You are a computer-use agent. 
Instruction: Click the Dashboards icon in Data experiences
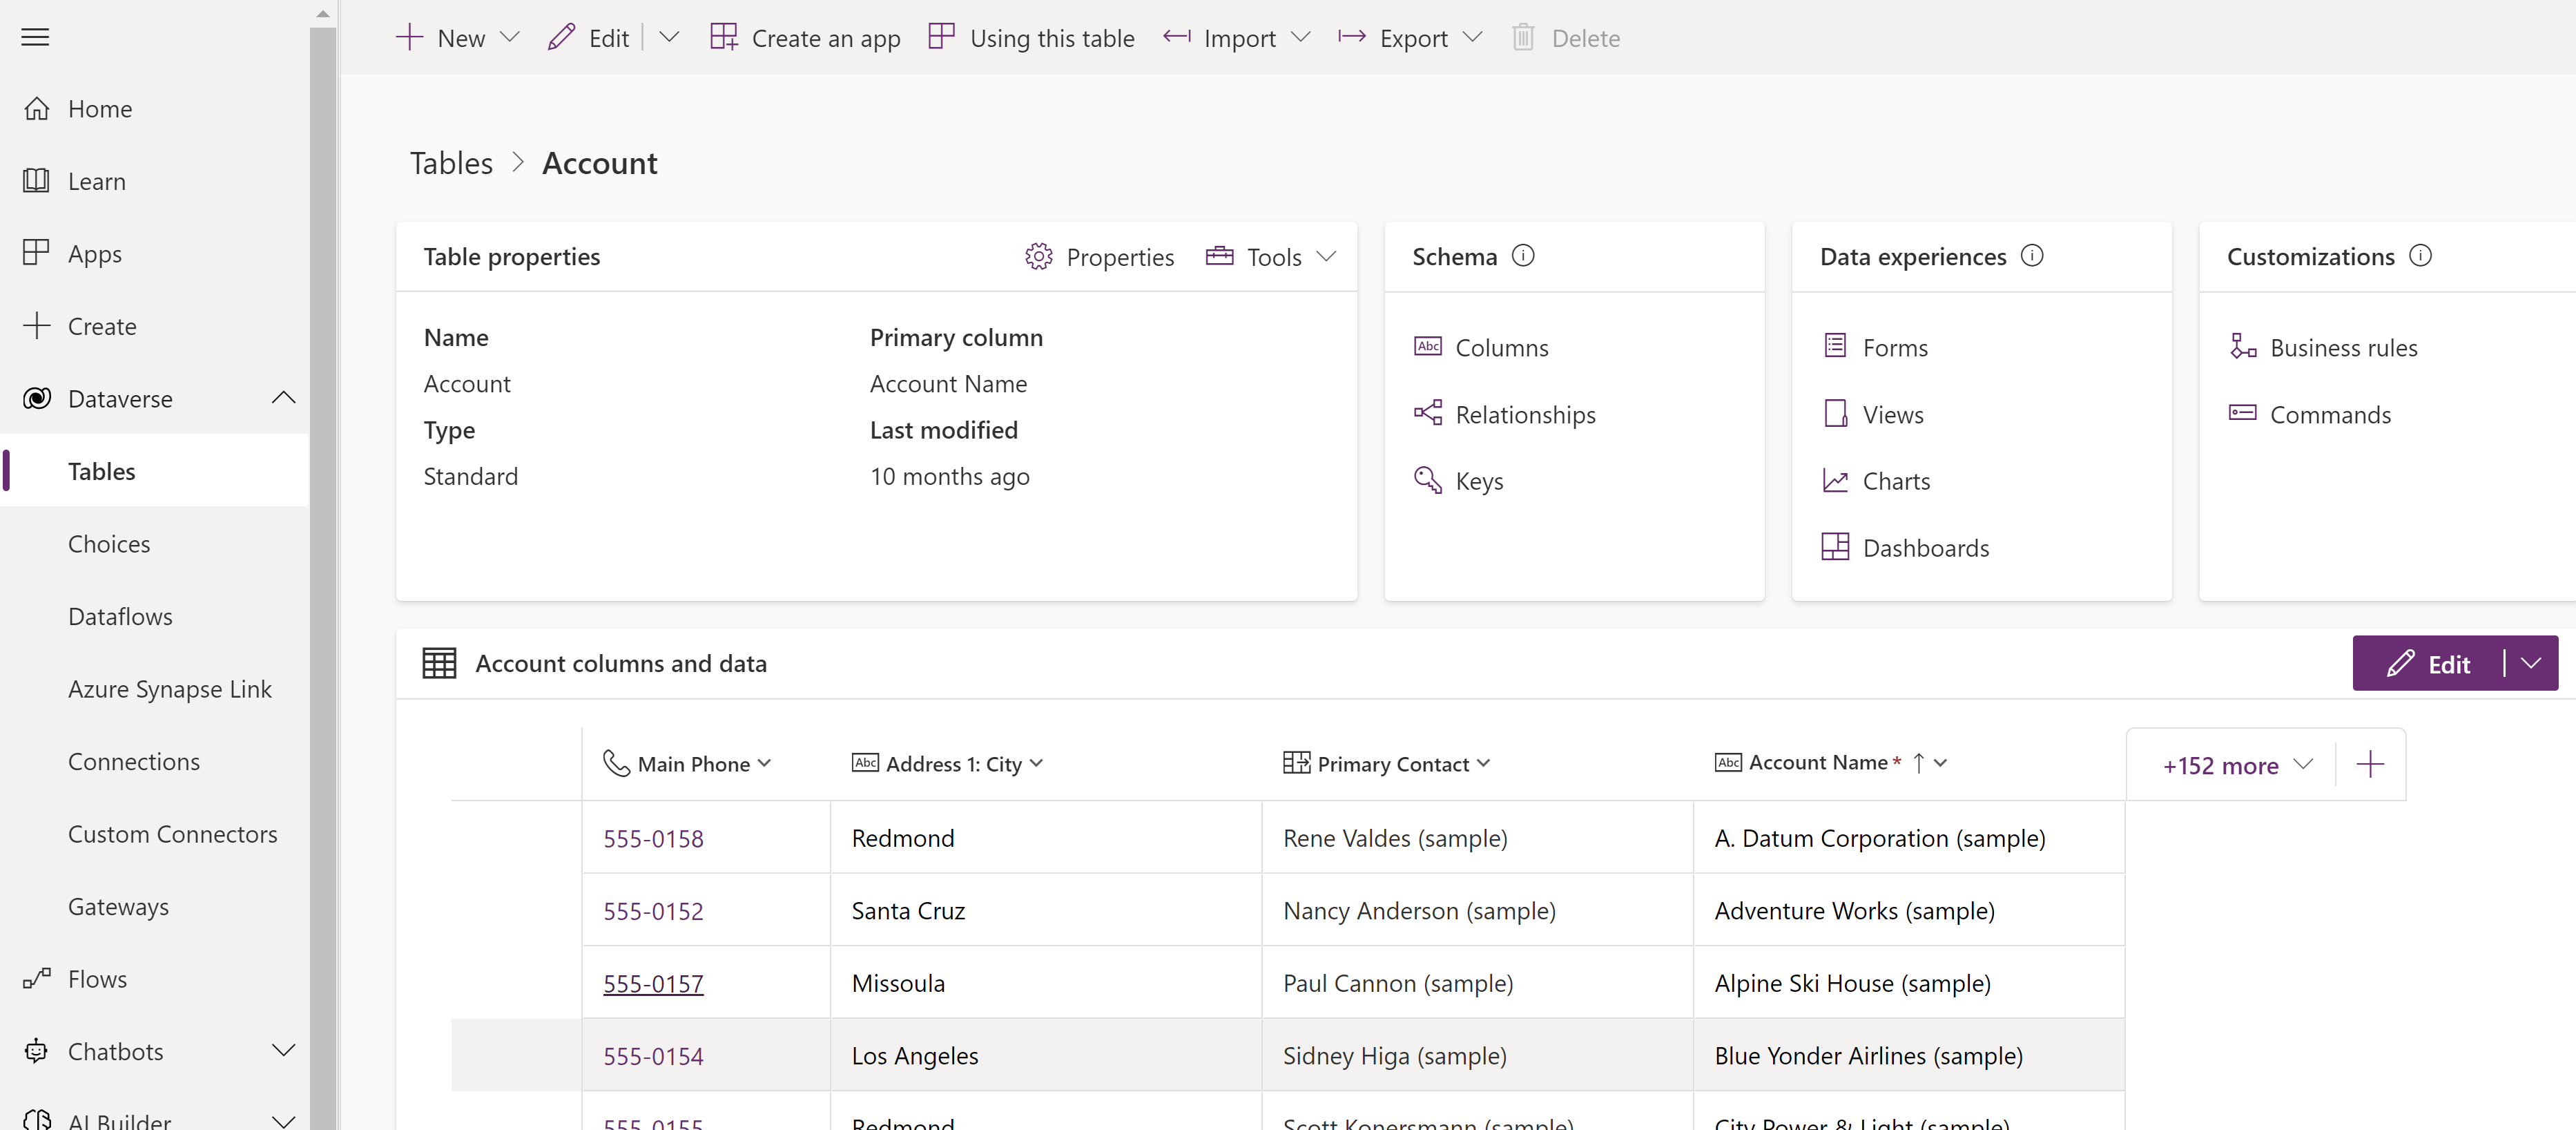1835,547
